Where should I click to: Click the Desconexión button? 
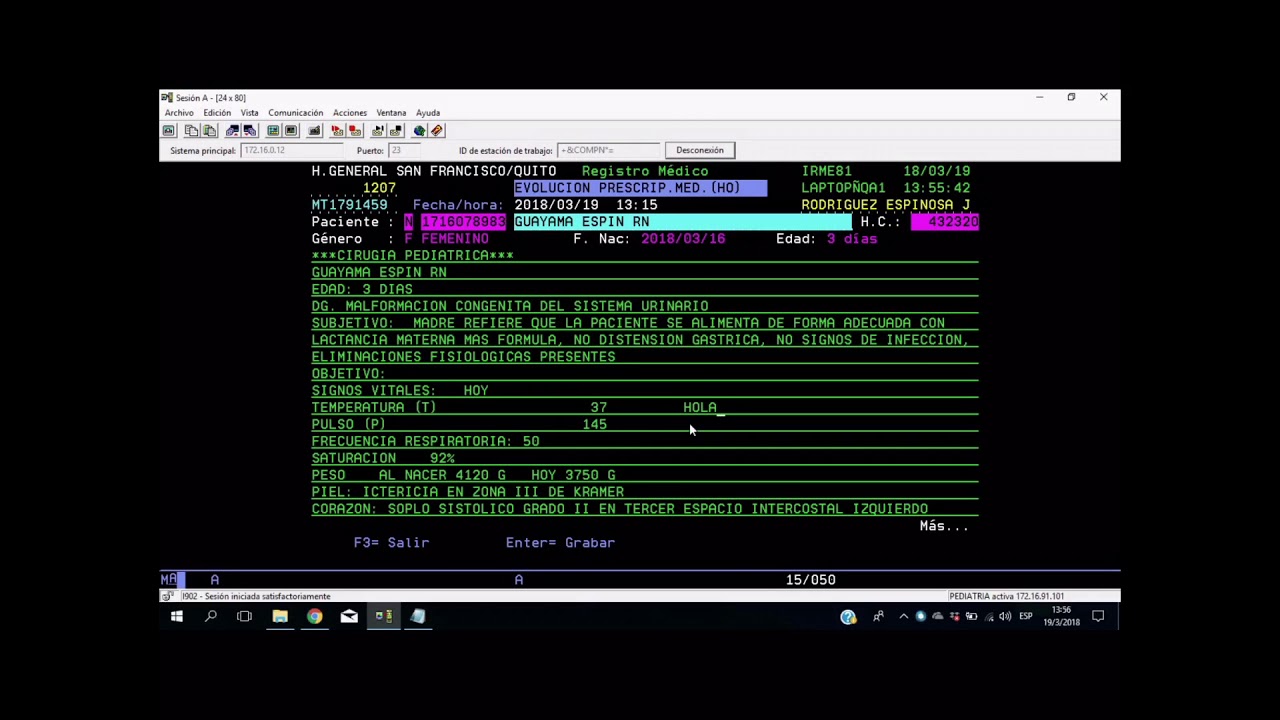[699, 150]
